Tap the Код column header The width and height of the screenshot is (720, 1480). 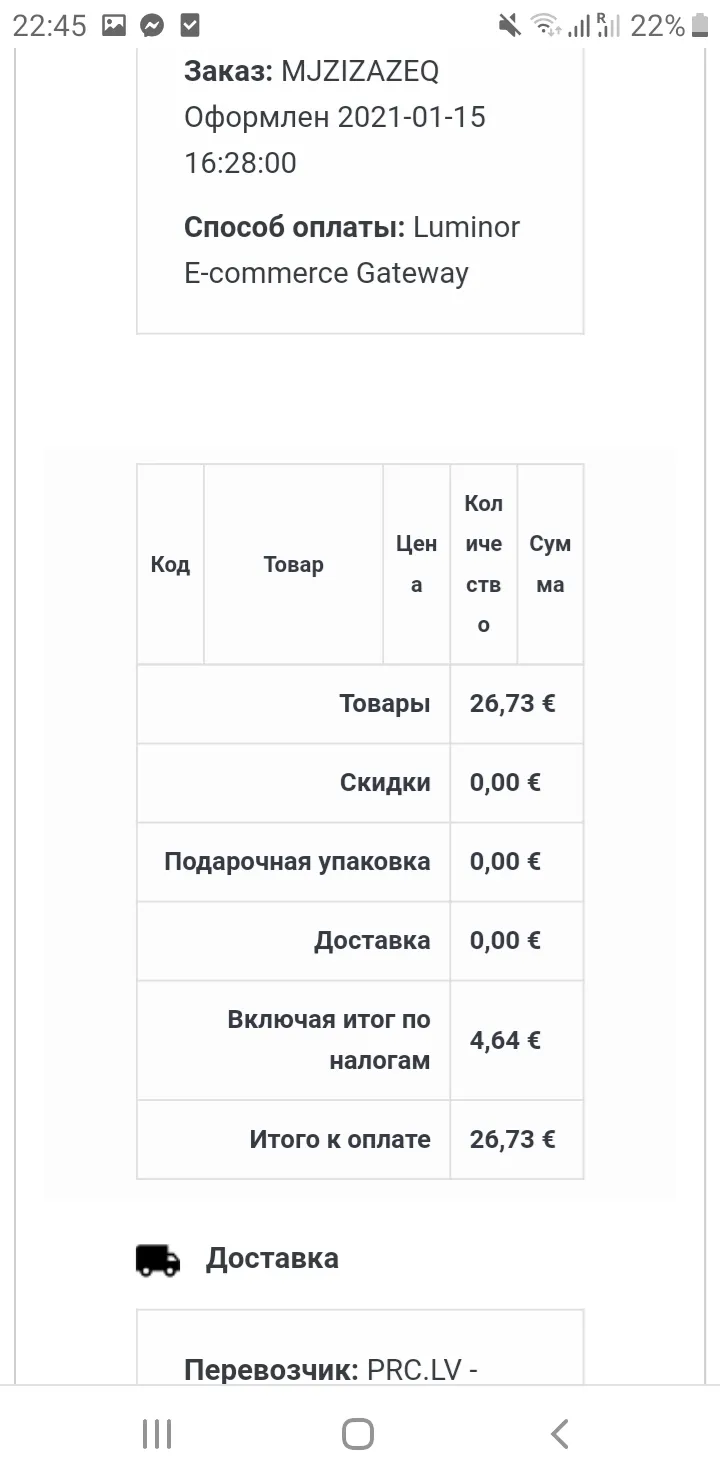click(170, 564)
